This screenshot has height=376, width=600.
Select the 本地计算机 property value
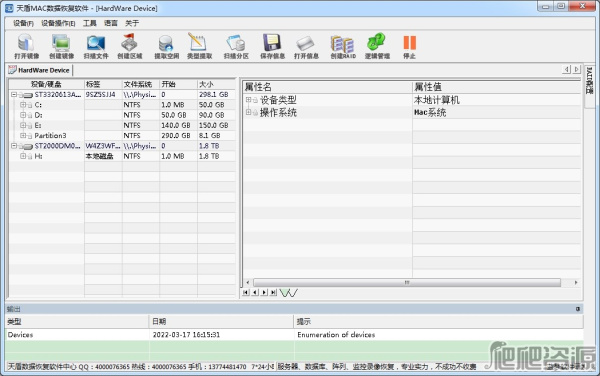[437, 100]
